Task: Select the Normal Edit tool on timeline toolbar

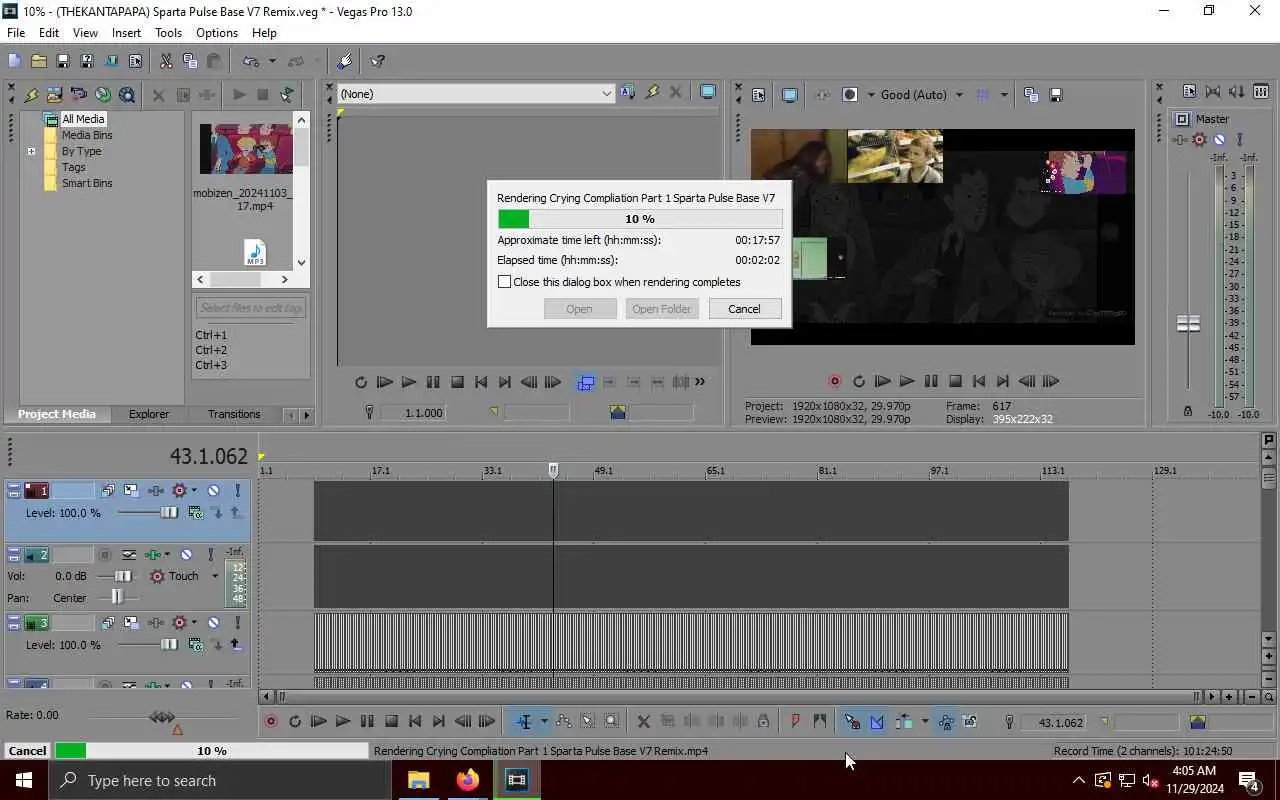Action: point(524,721)
